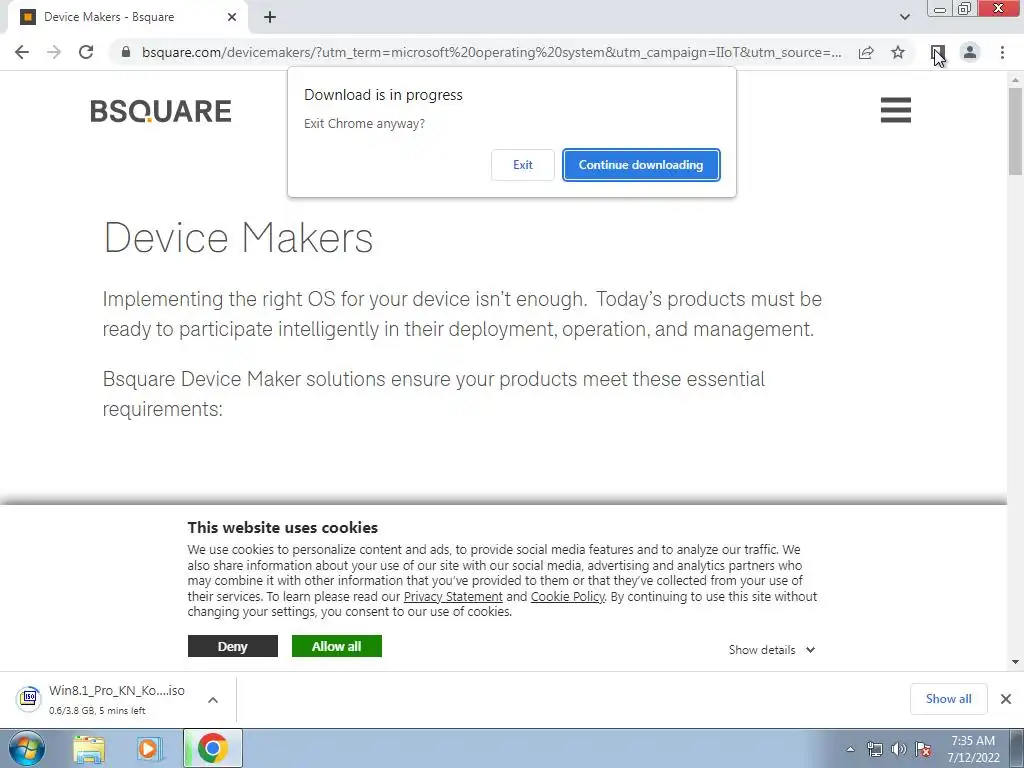
Task: Close the downloads bar
Action: pos(1006,699)
